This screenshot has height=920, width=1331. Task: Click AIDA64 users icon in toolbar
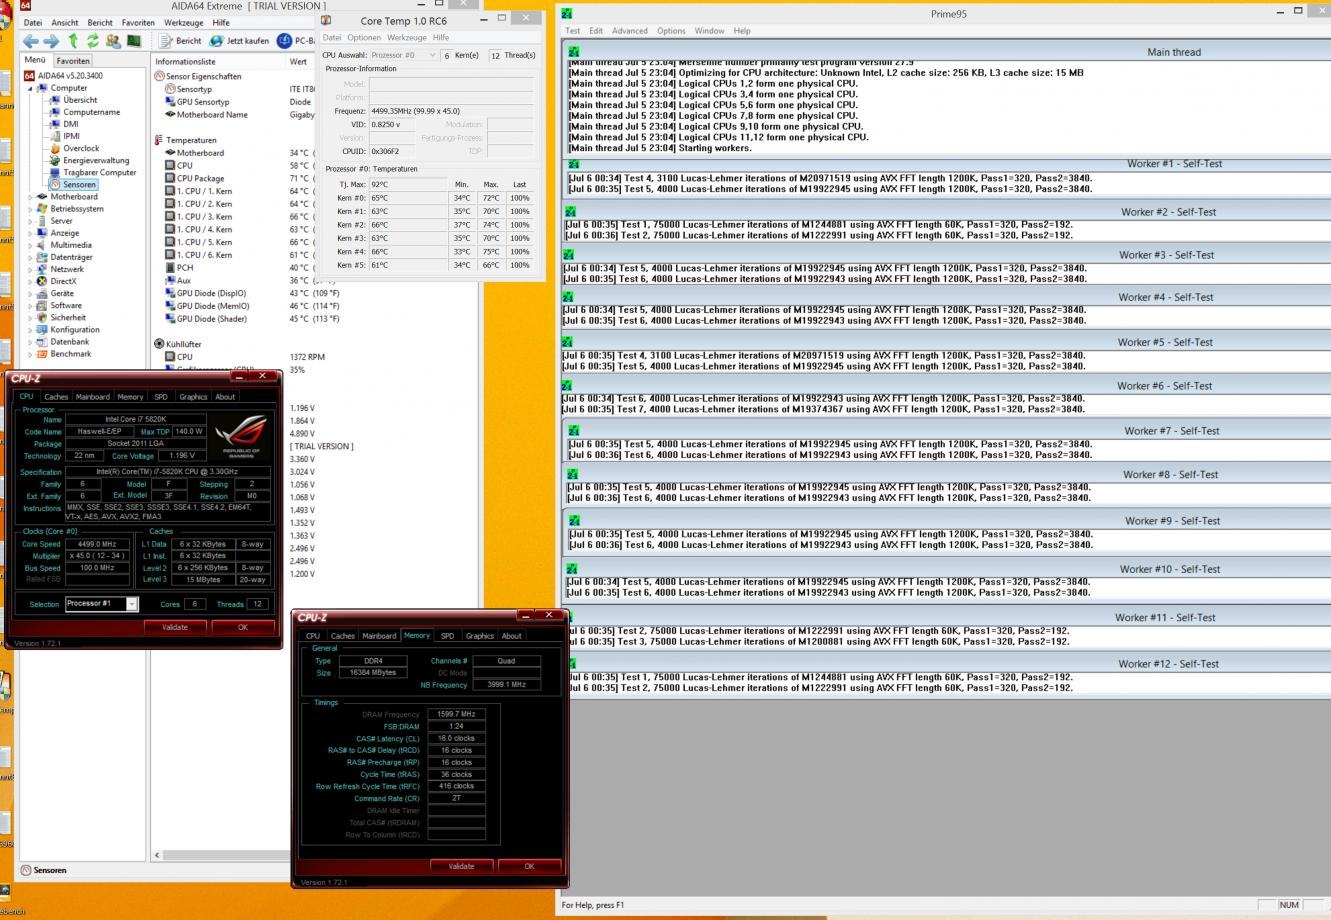coord(112,41)
